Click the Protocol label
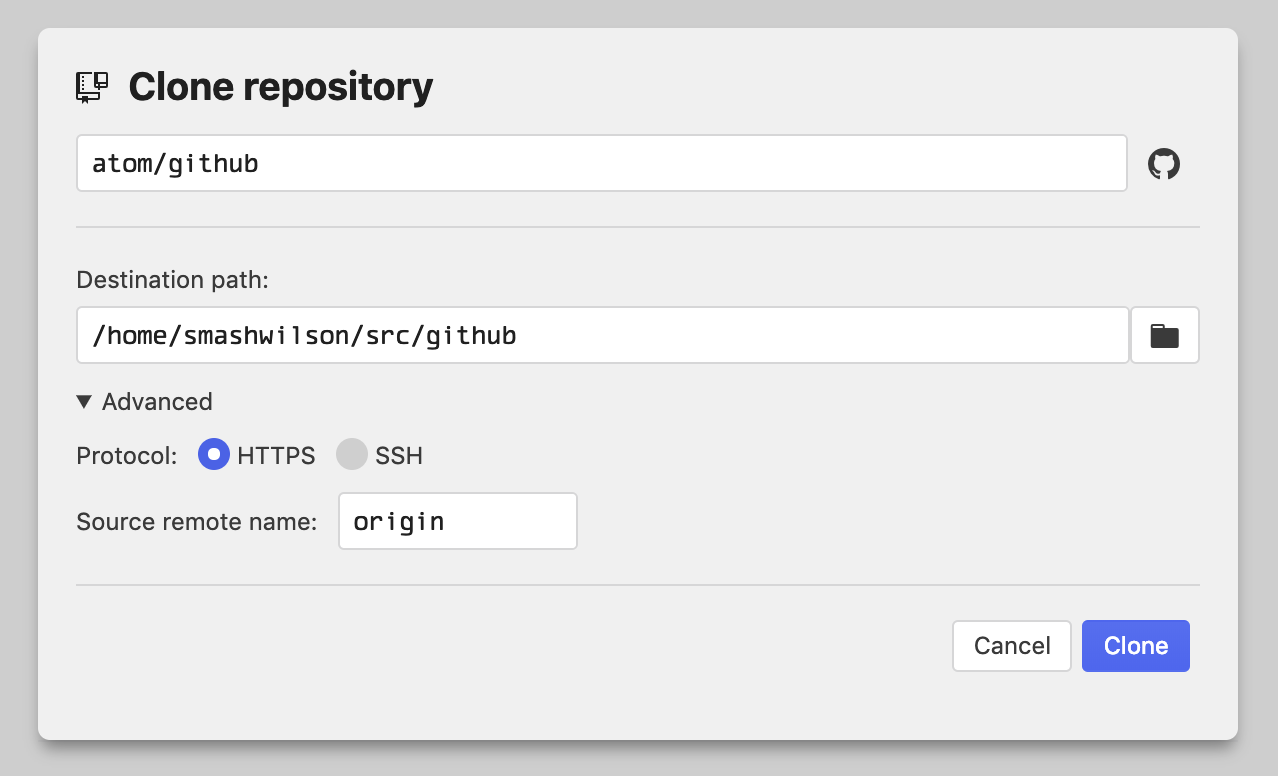Viewport: 1278px width, 776px height. (127, 456)
